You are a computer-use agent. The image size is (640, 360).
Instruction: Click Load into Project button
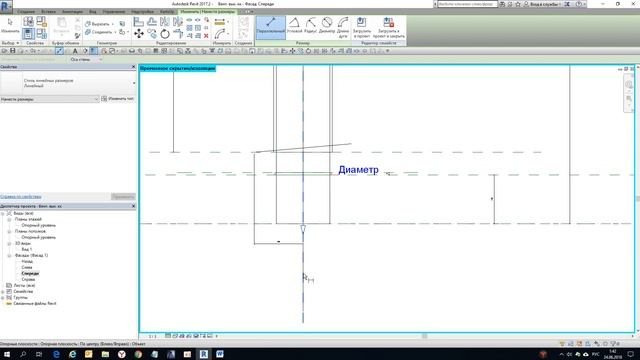[362, 27]
